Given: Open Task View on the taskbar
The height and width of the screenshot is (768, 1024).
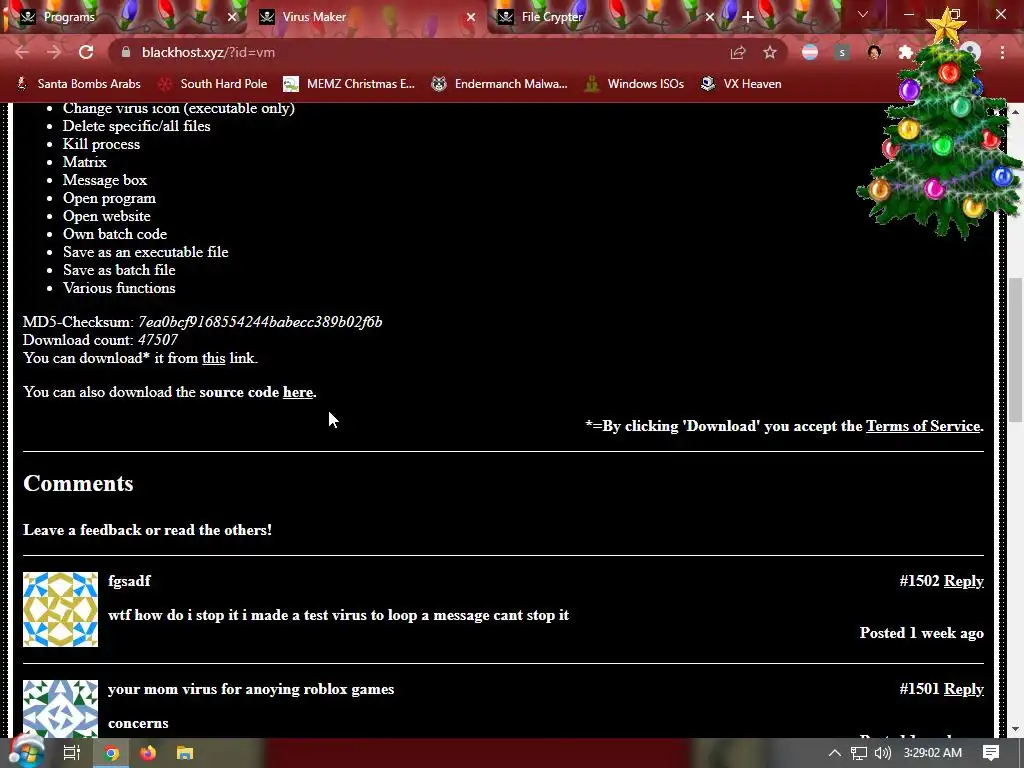Looking at the screenshot, I should [71, 753].
